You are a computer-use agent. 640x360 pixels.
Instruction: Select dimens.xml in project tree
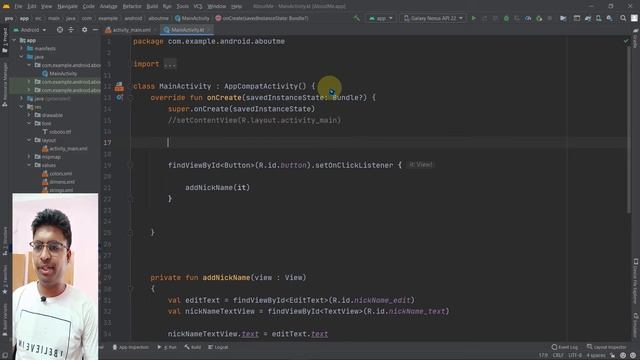coord(58,182)
